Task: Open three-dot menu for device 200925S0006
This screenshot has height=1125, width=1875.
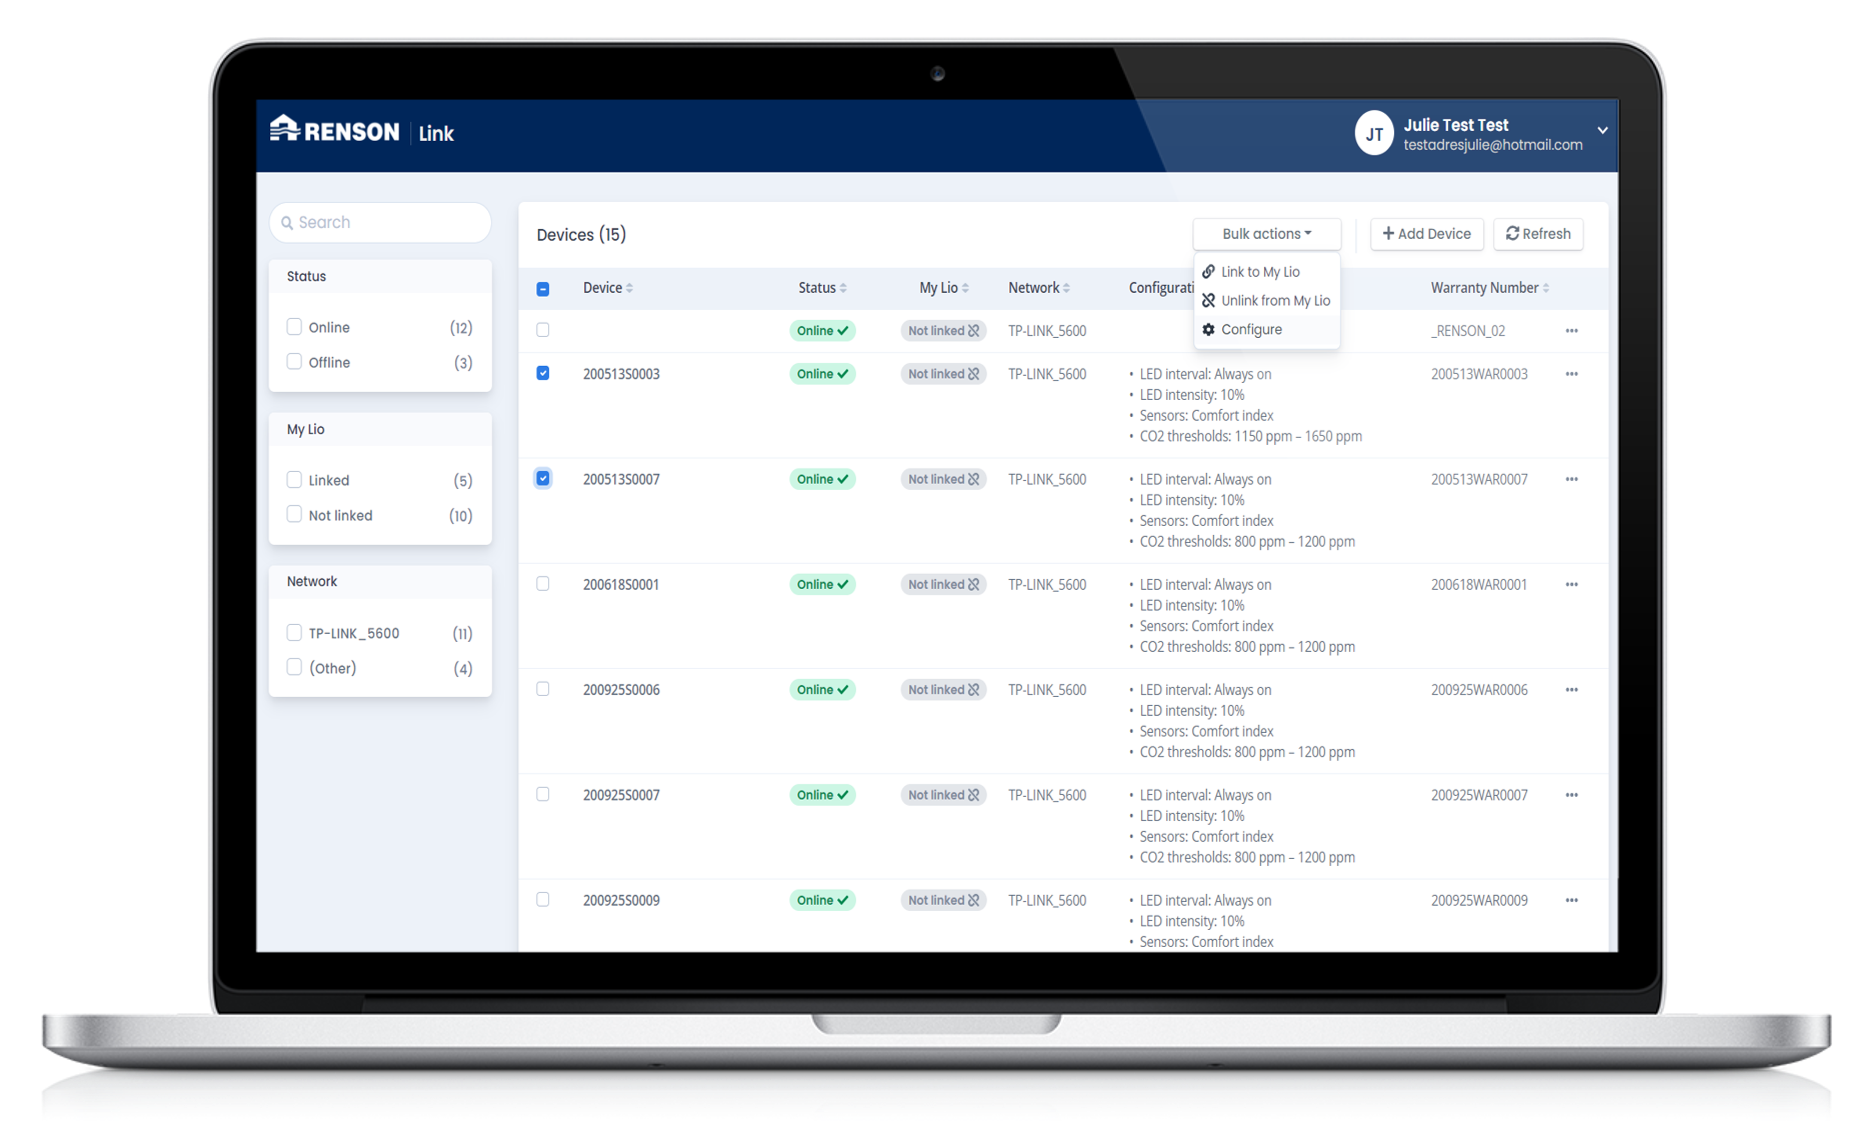Action: (1571, 690)
